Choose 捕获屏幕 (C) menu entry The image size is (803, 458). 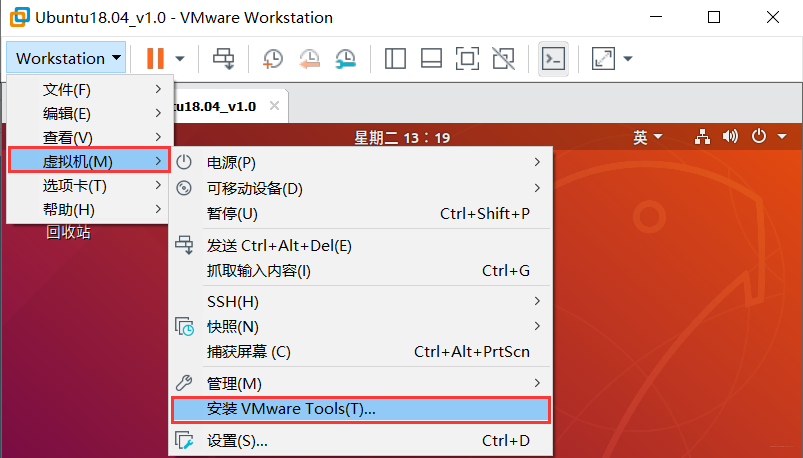pos(361,351)
